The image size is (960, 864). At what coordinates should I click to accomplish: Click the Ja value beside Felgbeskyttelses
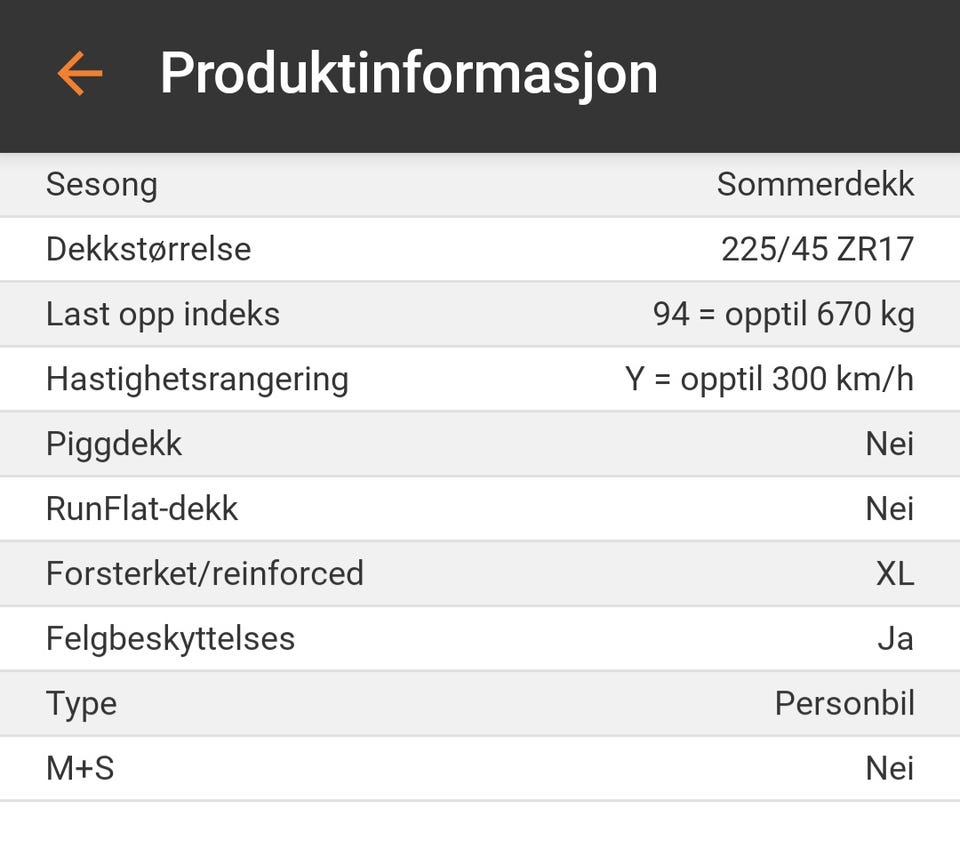click(x=895, y=639)
